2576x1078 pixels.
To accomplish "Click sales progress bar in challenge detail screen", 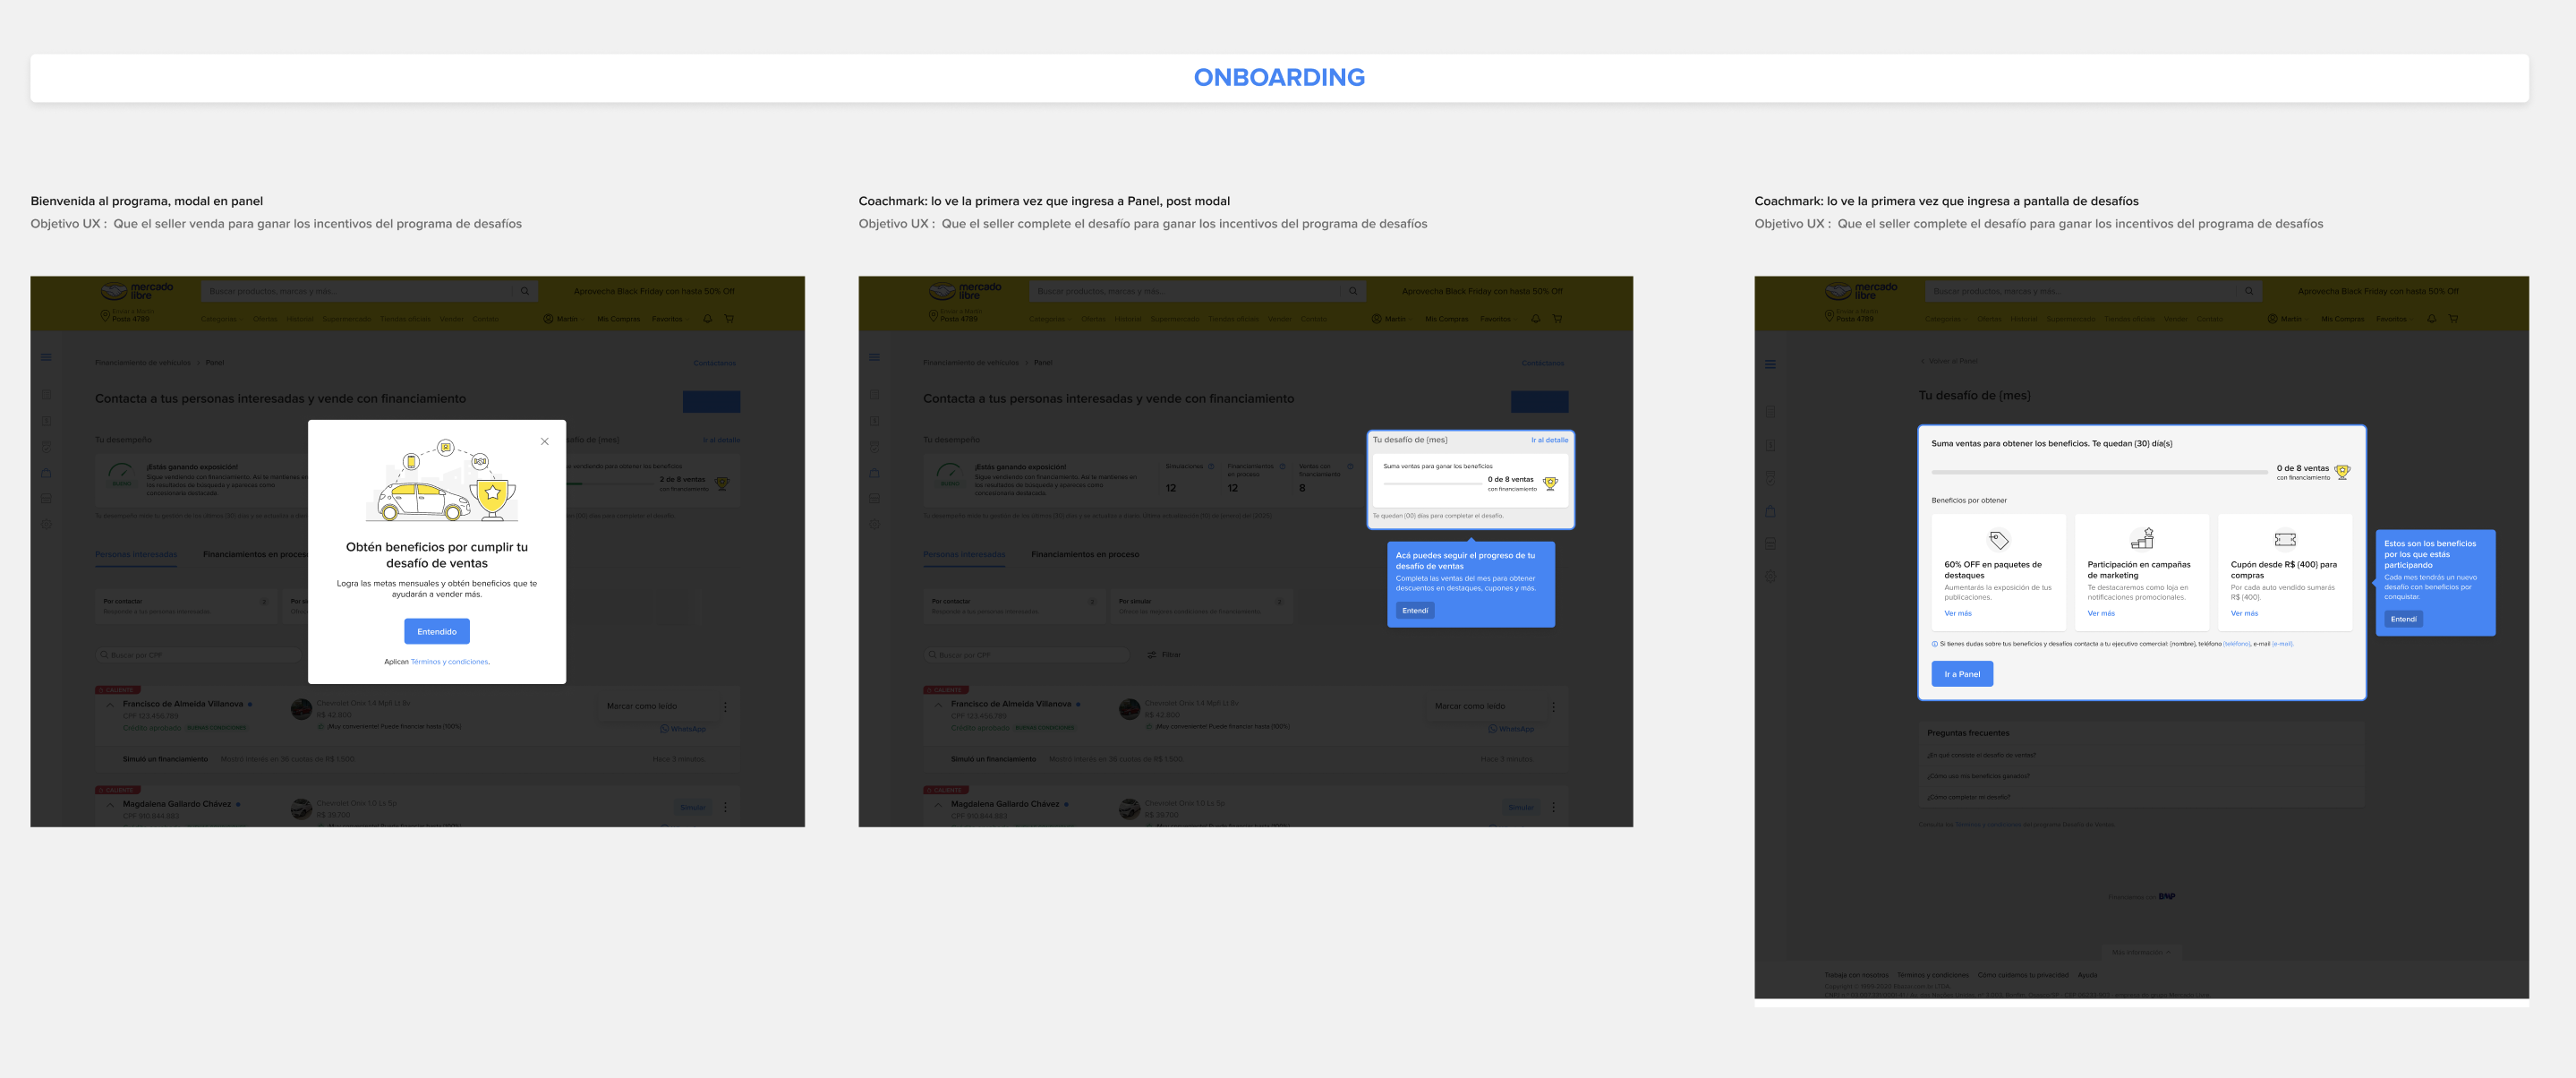I will (2099, 471).
